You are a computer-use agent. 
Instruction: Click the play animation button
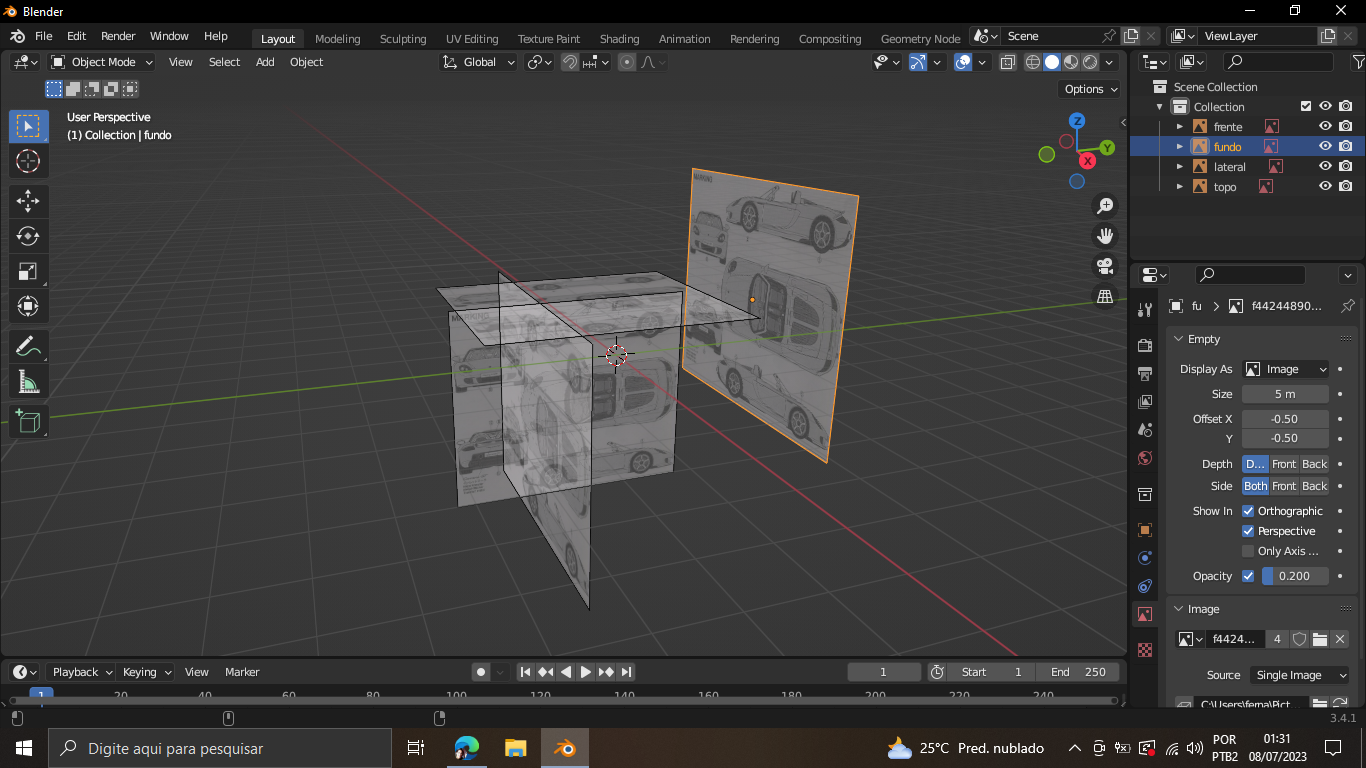point(586,672)
